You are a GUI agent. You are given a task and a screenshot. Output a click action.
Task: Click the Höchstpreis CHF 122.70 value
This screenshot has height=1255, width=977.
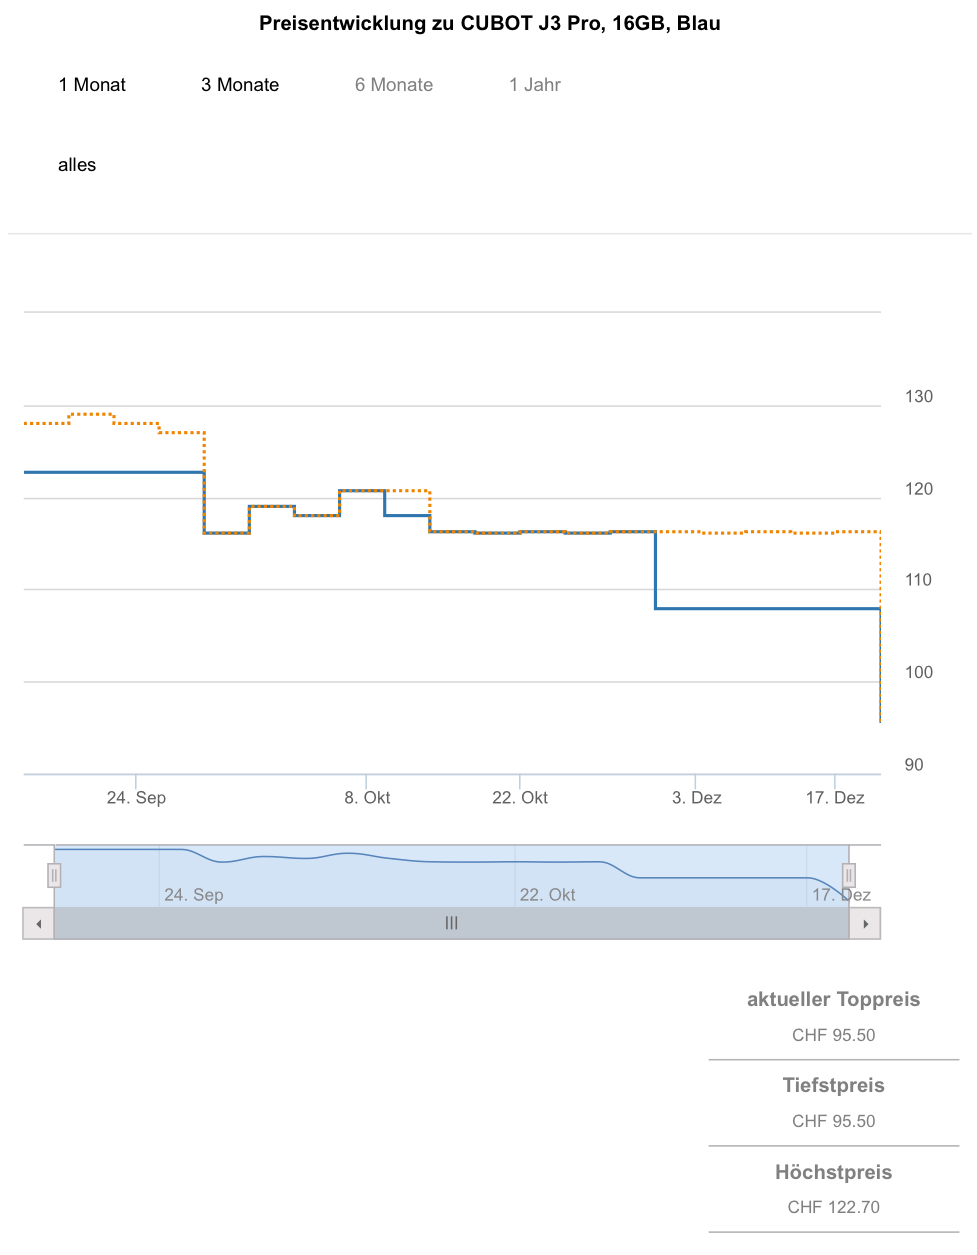(833, 1208)
